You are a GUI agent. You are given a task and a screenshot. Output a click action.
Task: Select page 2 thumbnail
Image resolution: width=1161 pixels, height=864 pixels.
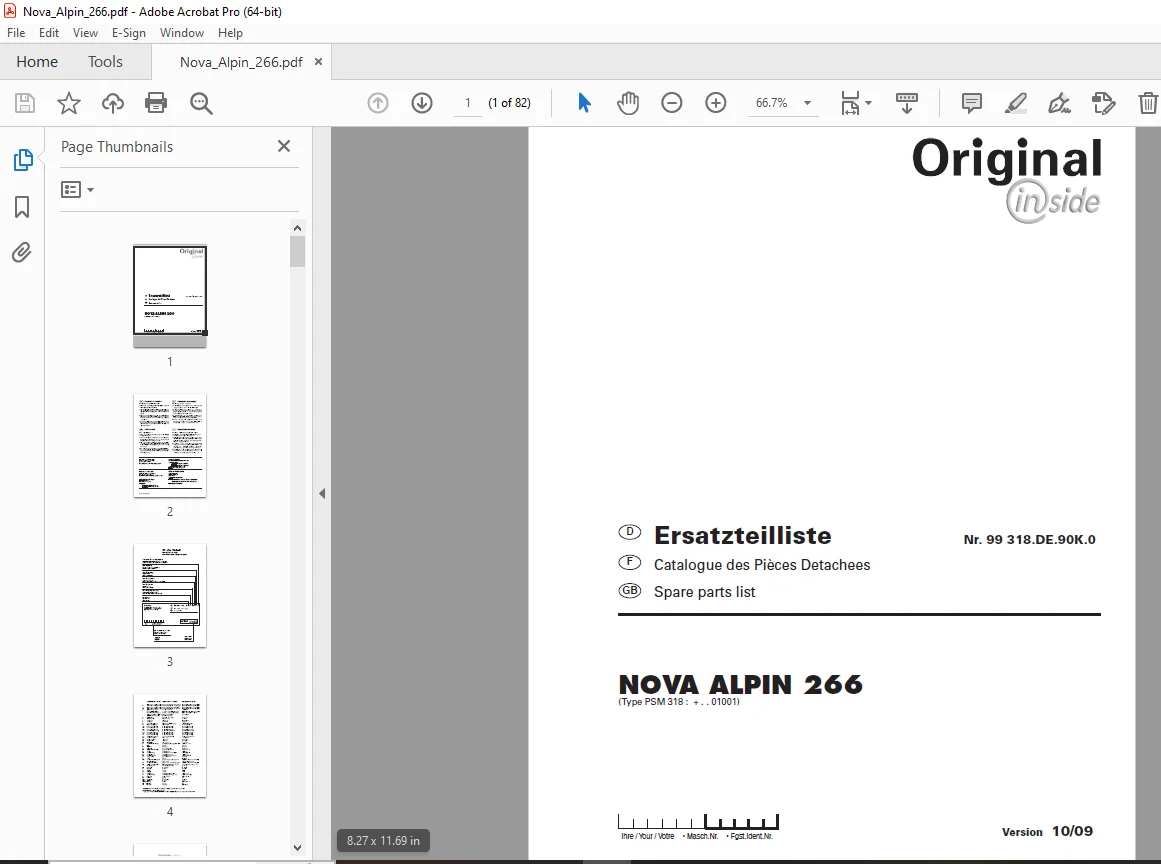click(x=170, y=446)
